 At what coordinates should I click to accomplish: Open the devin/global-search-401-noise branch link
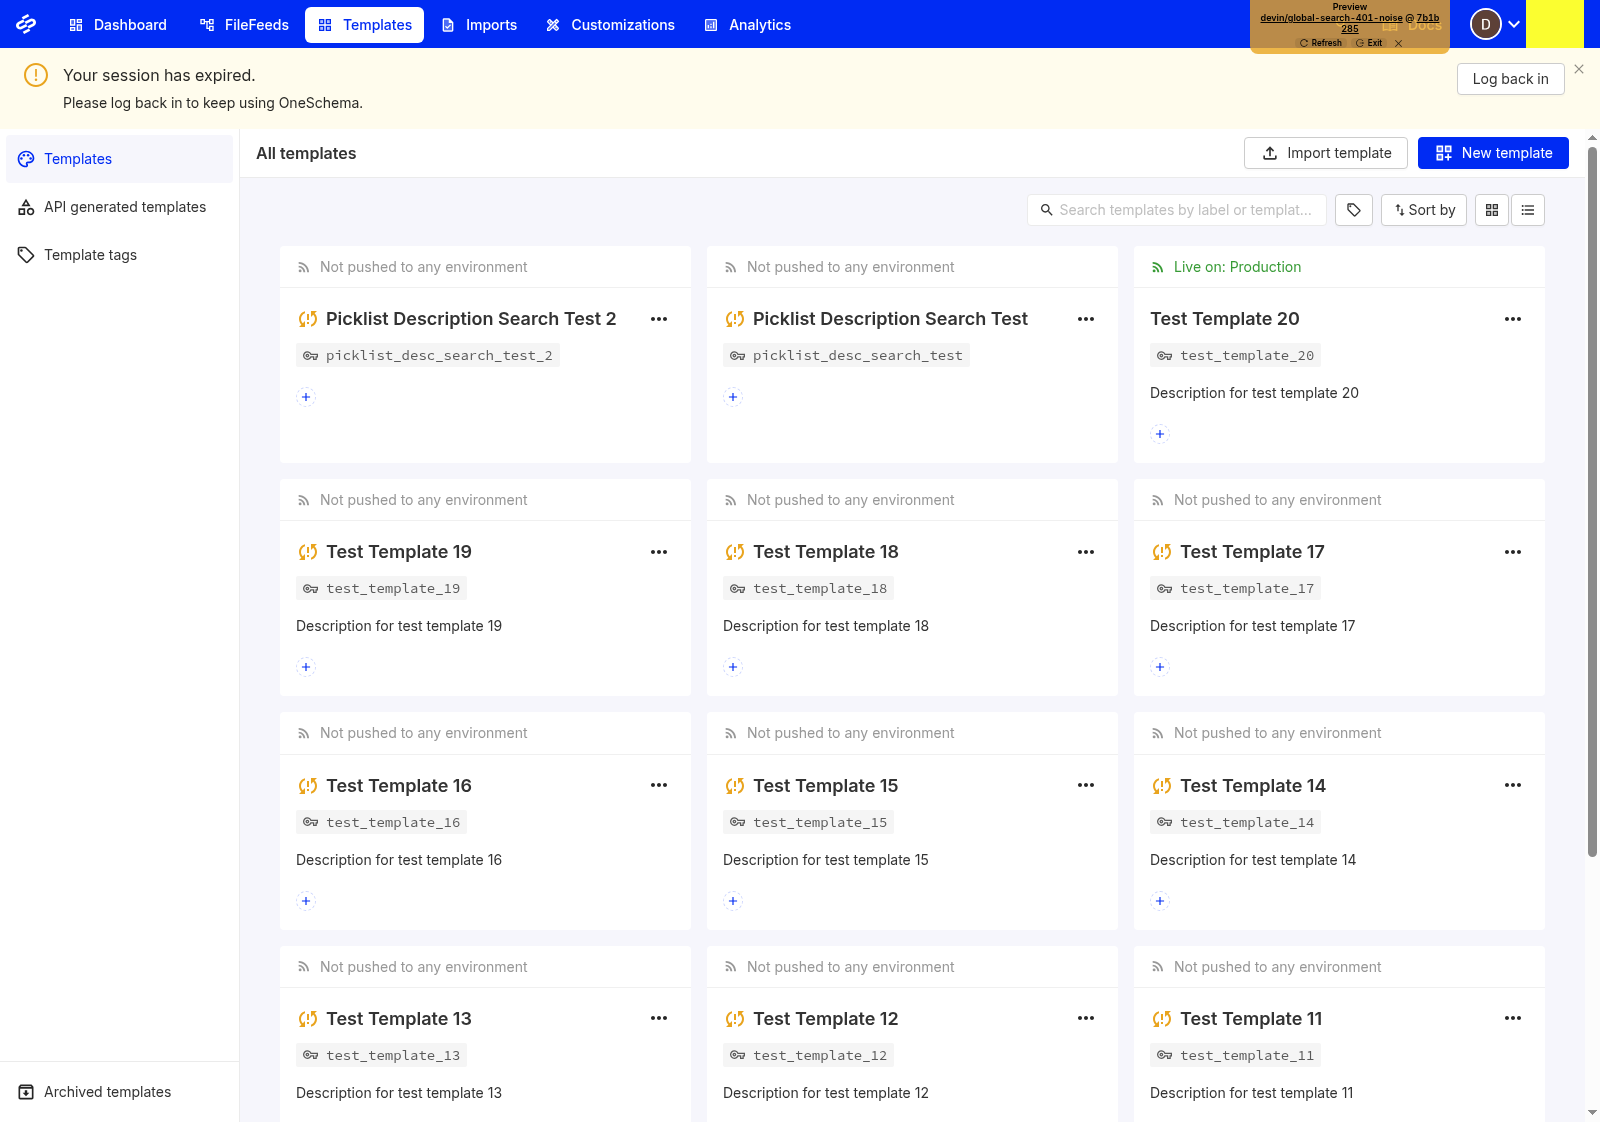pos(1331,18)
